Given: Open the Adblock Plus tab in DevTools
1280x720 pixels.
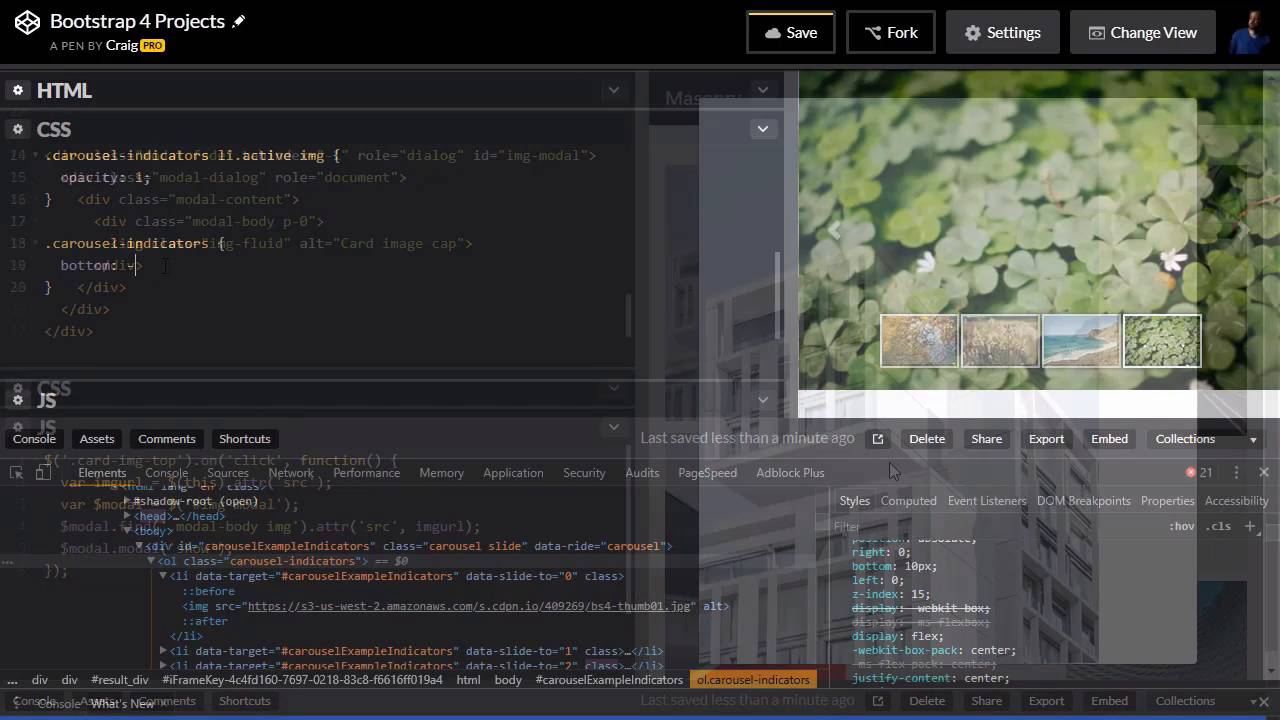Looking at the screenshot, I should pos(790,473).
